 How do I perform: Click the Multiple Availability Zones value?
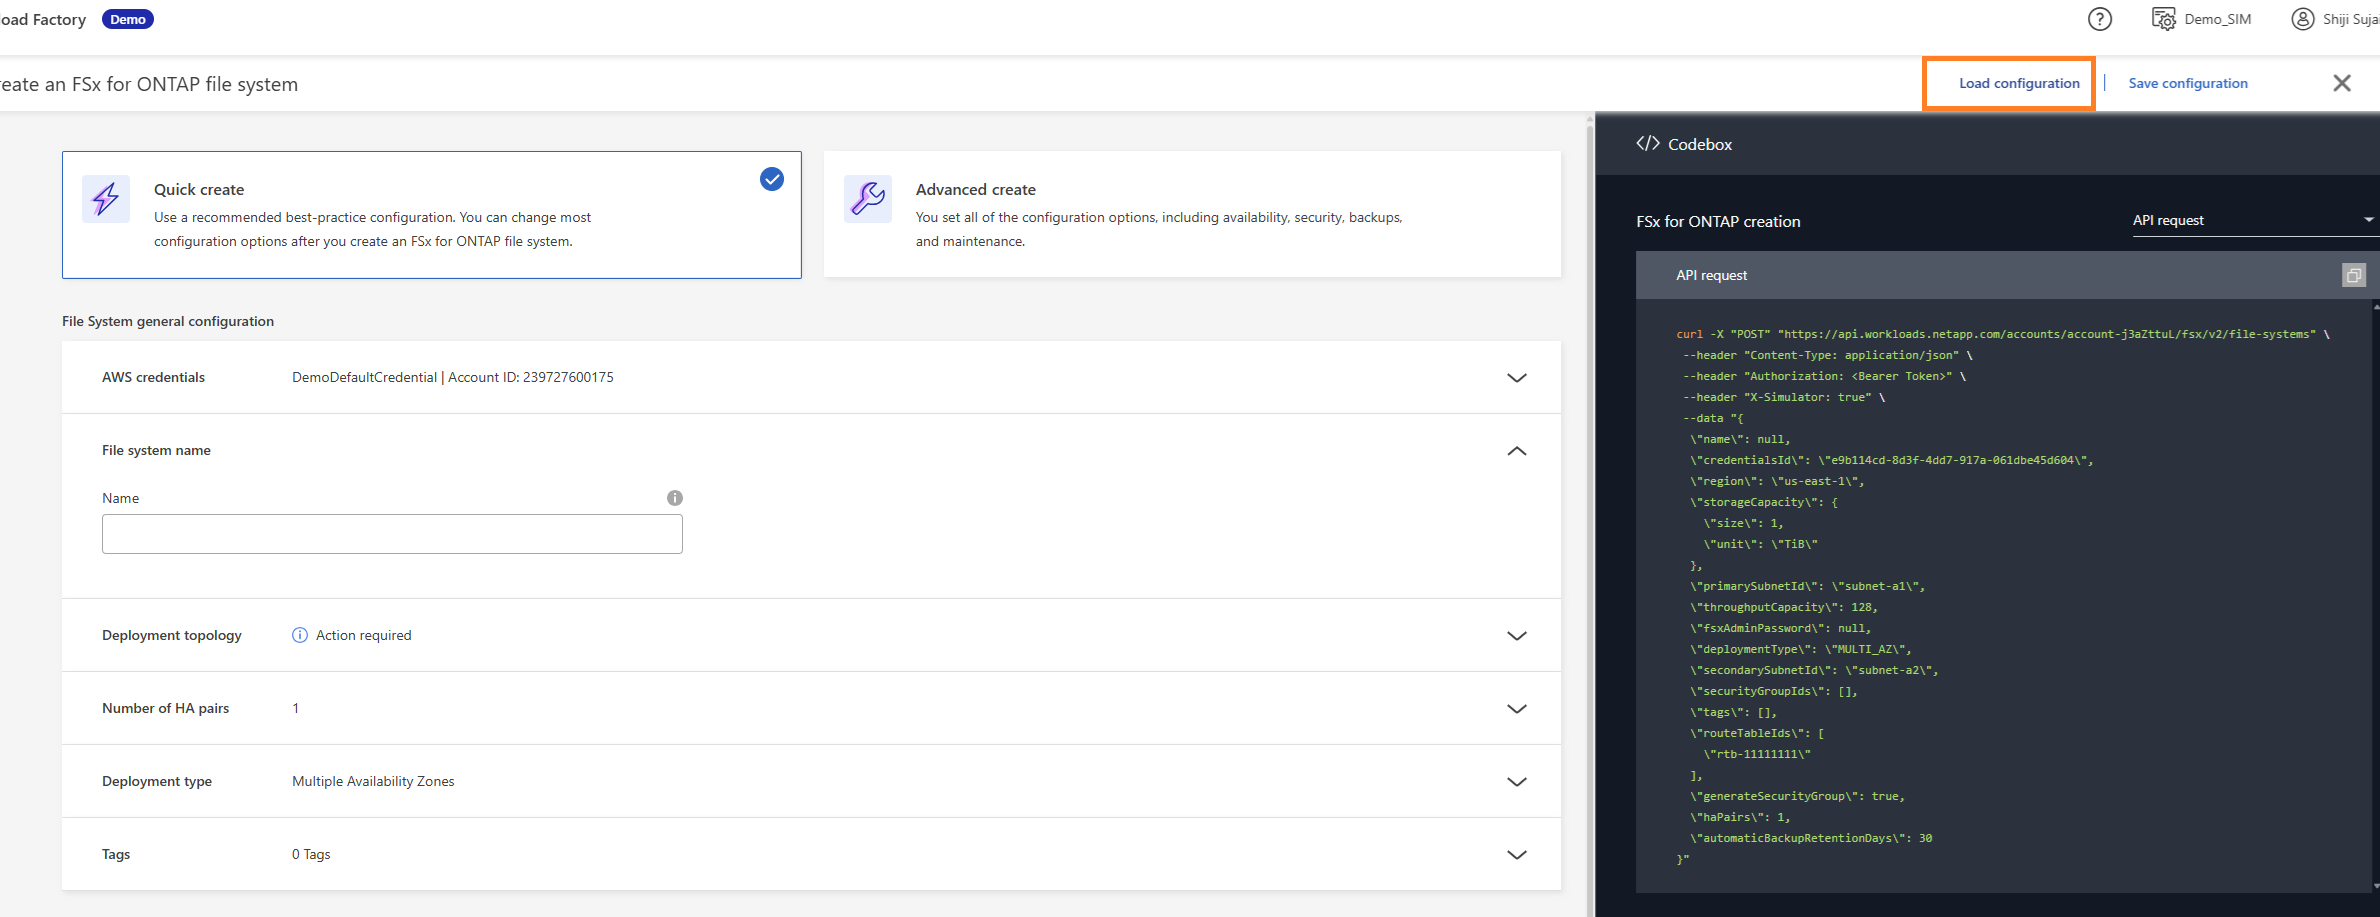point(373,781)
